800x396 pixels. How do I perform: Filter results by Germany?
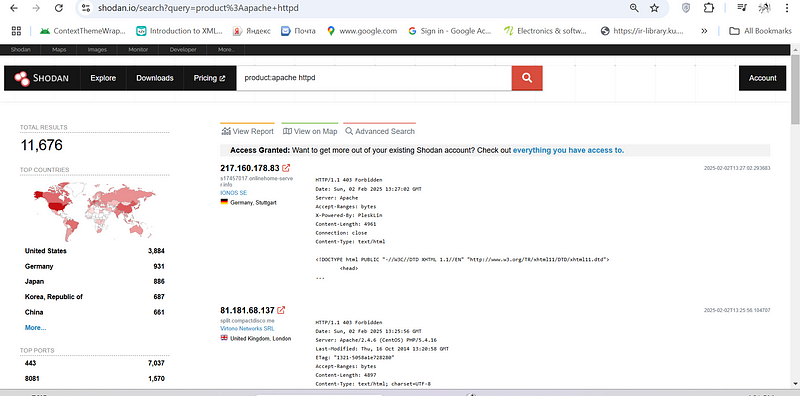94,266
